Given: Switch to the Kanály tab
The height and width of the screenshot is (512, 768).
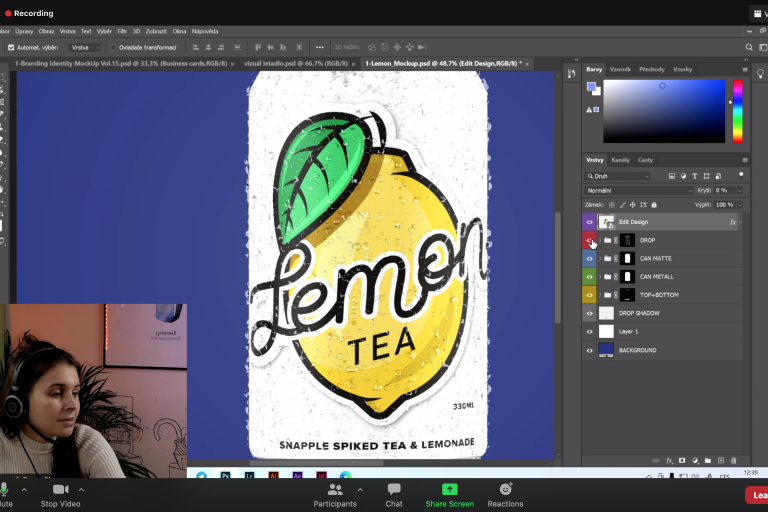Looking at the screenshot, I should click(620, 160).
